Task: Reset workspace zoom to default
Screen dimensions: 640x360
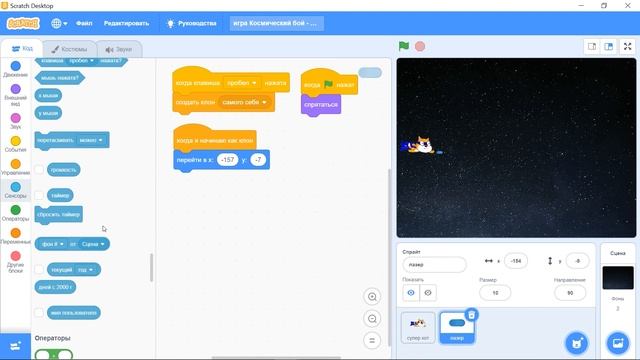Action: point(372,340)
